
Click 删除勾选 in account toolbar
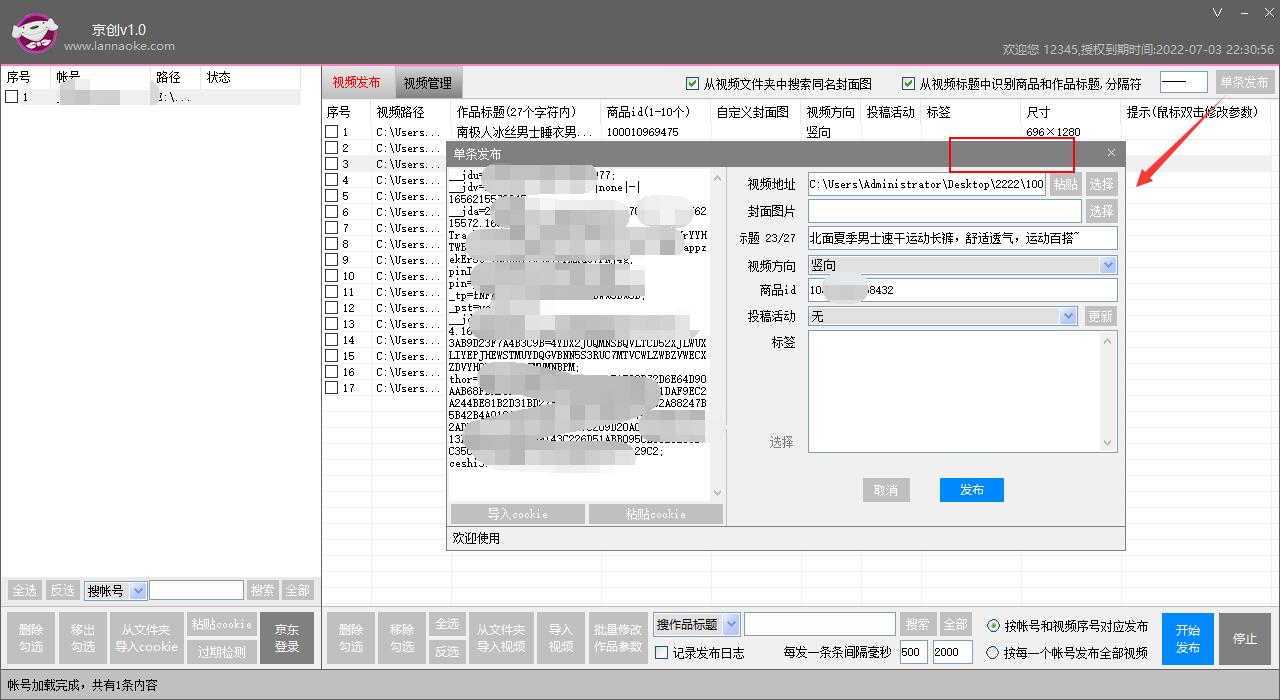31,639
